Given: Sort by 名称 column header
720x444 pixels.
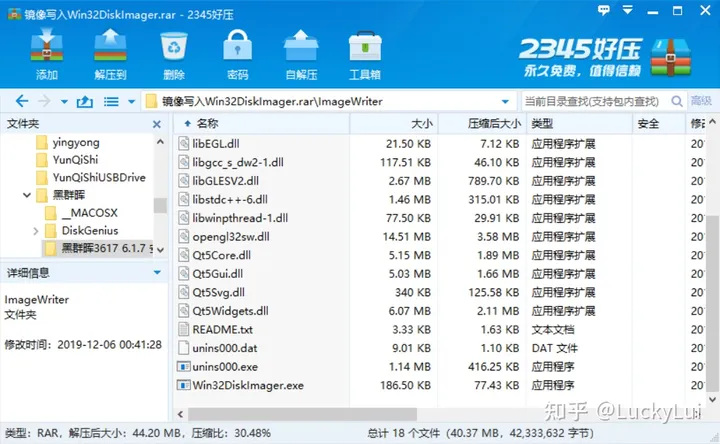Looking at the screenshot, I should pyautogui.click(x=262, y=124).
